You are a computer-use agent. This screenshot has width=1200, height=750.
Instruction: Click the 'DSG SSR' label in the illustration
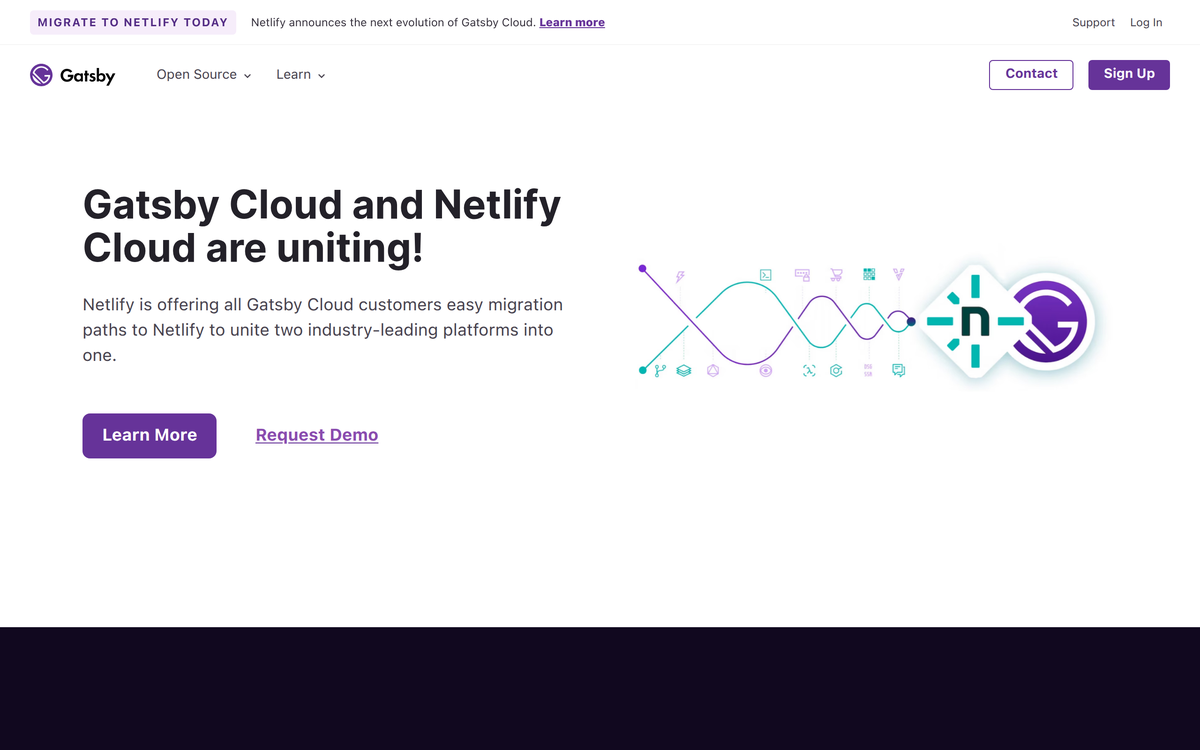pos(868,370)
